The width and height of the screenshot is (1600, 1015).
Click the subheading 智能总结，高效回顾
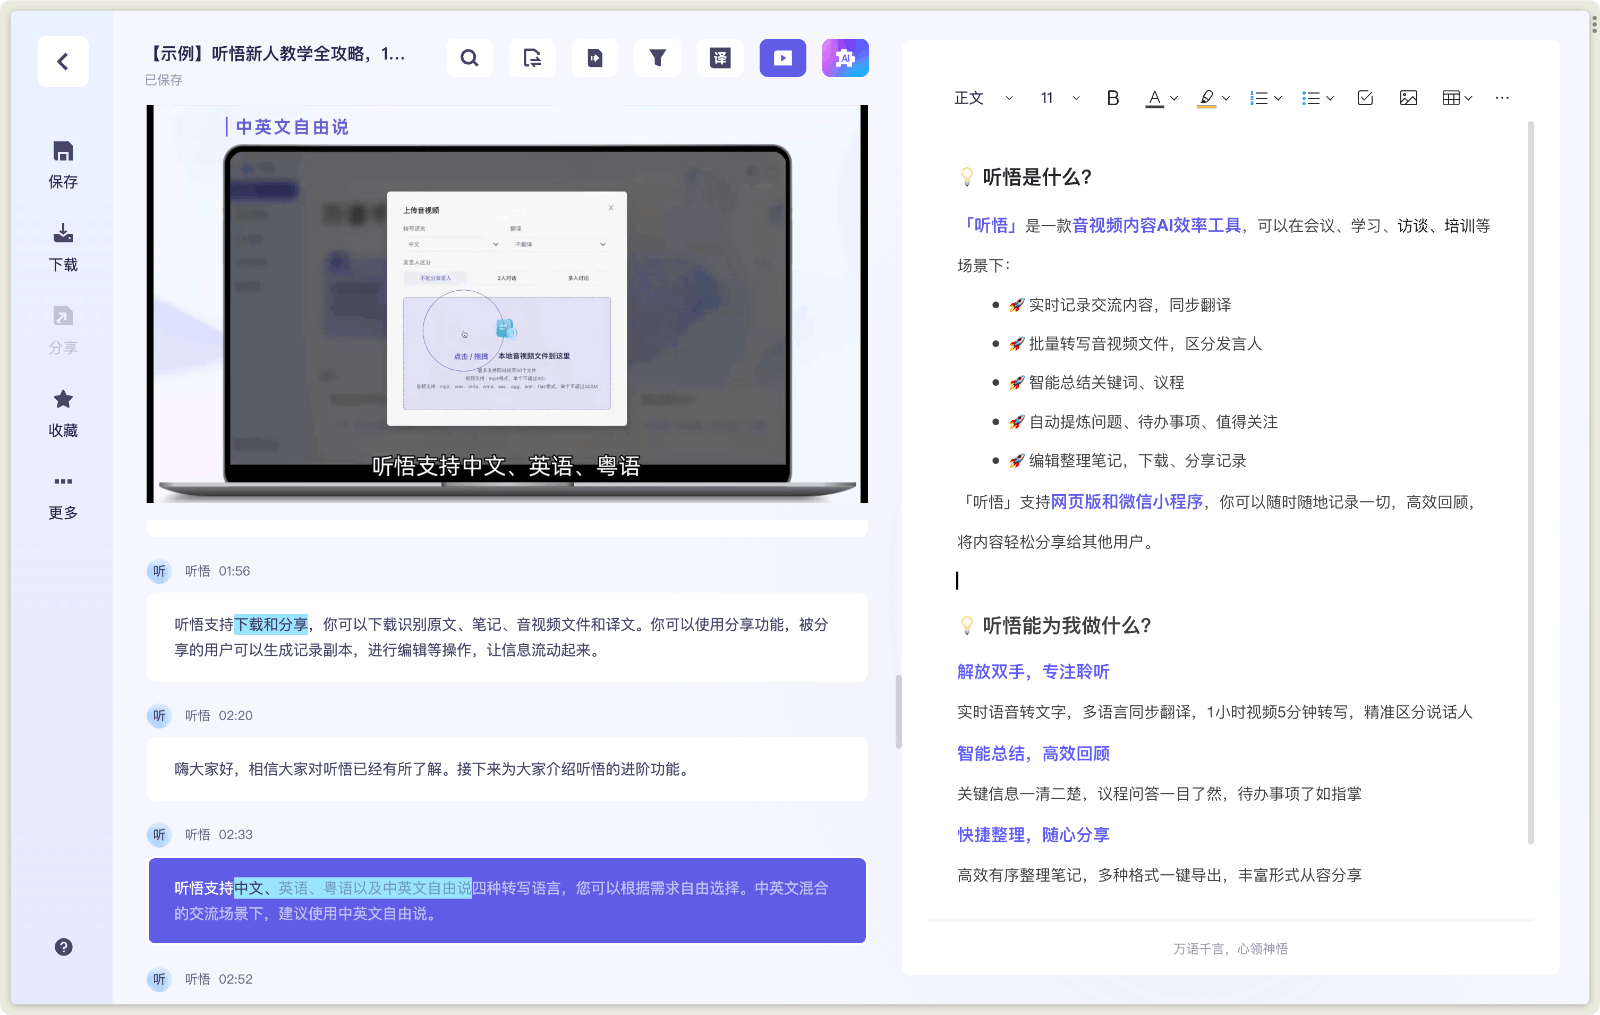[1033, 754]
